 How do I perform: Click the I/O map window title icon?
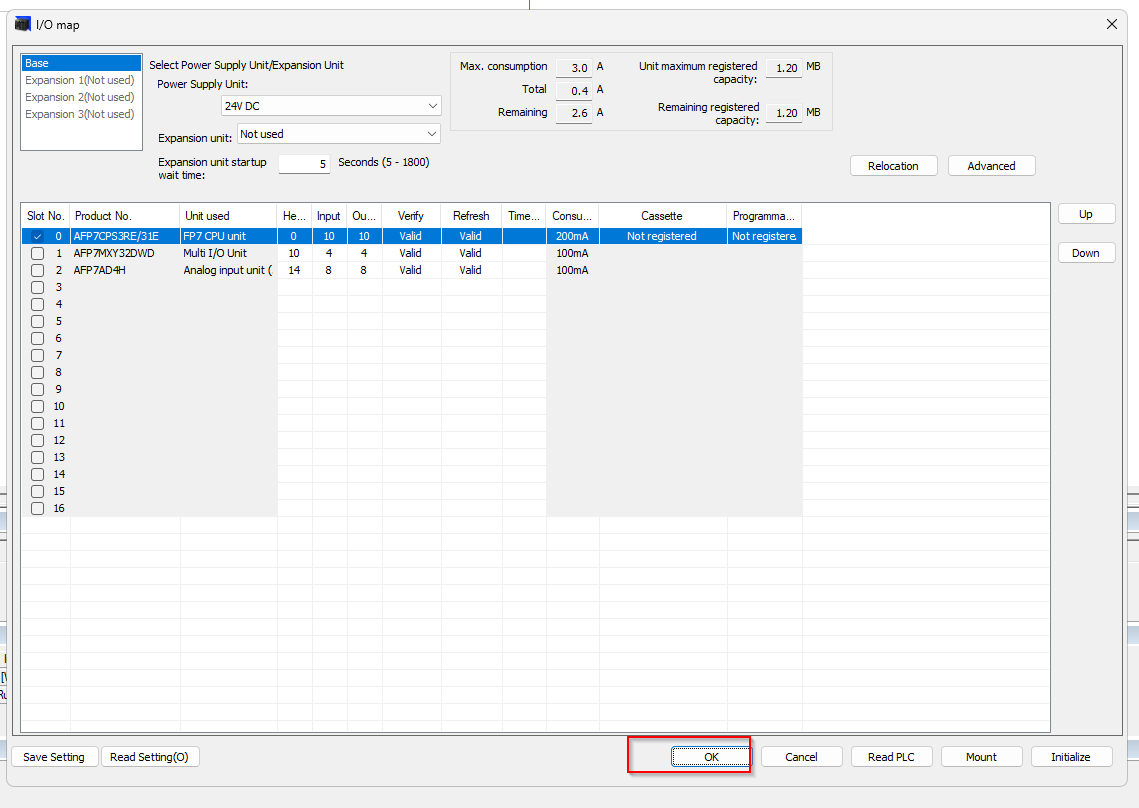(23, 24)
